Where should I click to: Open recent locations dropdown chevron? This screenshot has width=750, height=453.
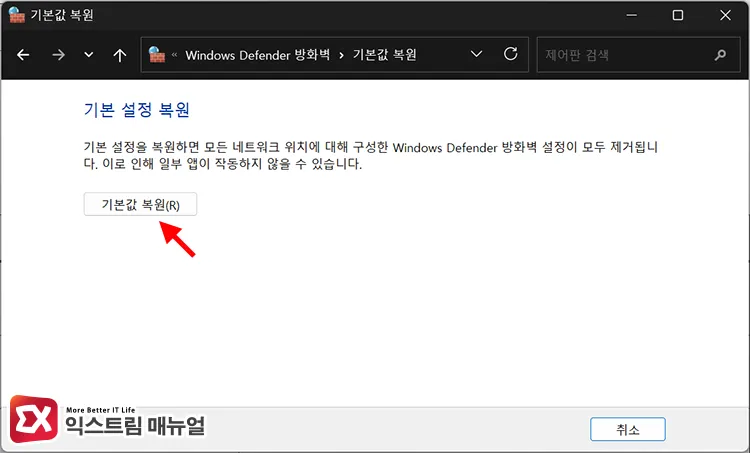click(89, 55)
